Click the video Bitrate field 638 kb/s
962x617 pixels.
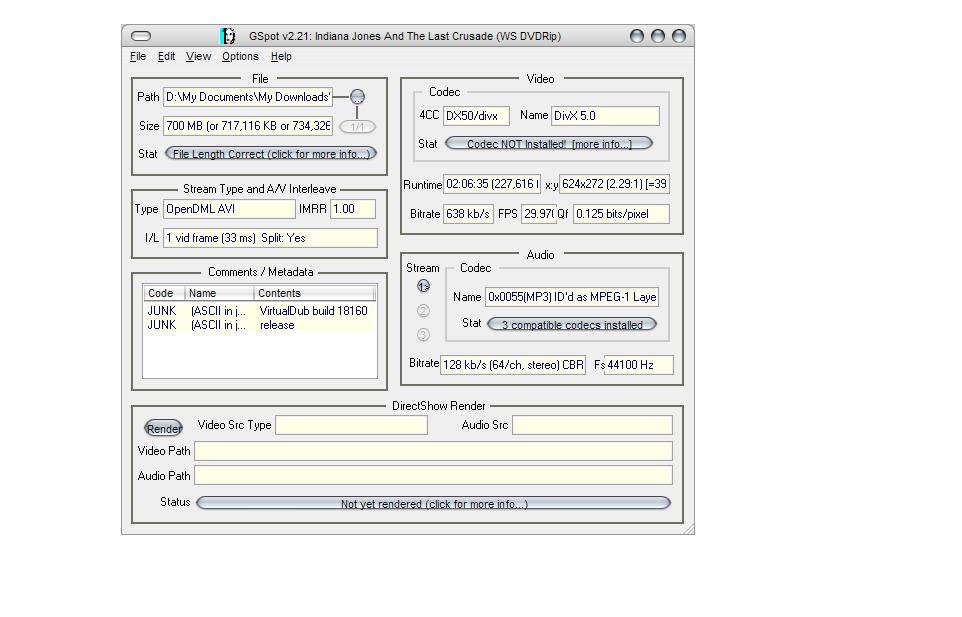click(x=468, y=214)
